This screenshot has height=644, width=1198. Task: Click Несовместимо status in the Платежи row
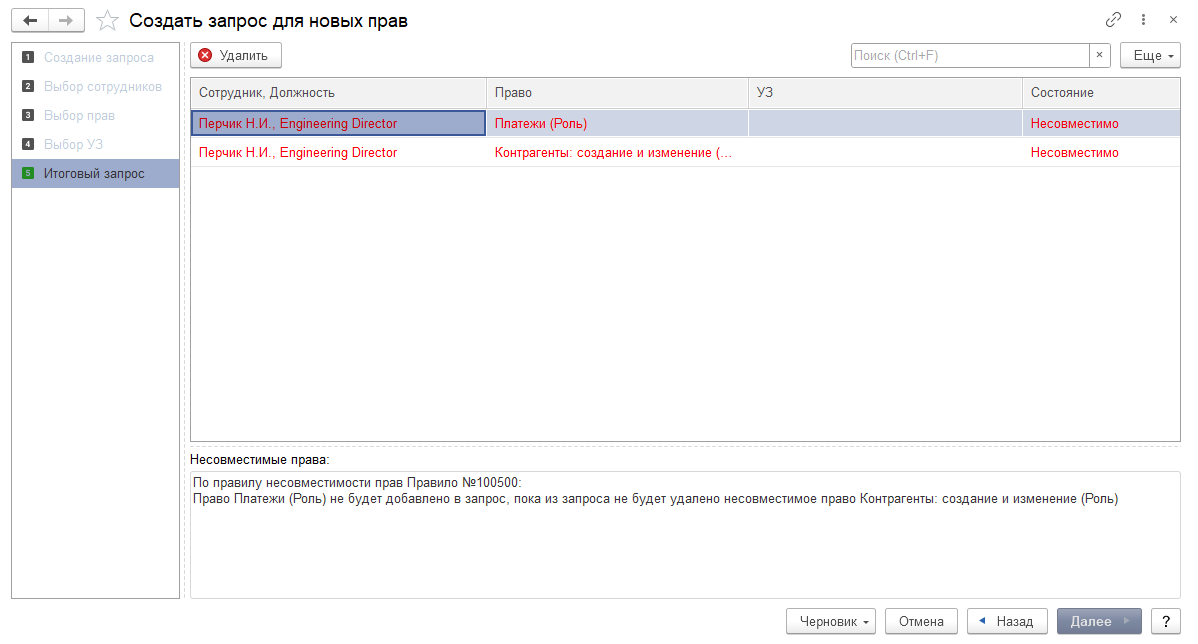coord(1101,123)
